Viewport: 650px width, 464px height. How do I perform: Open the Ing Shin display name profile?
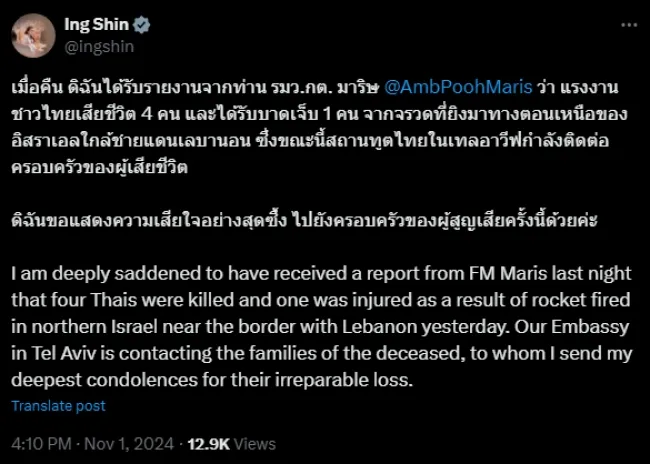pos(97,25)
